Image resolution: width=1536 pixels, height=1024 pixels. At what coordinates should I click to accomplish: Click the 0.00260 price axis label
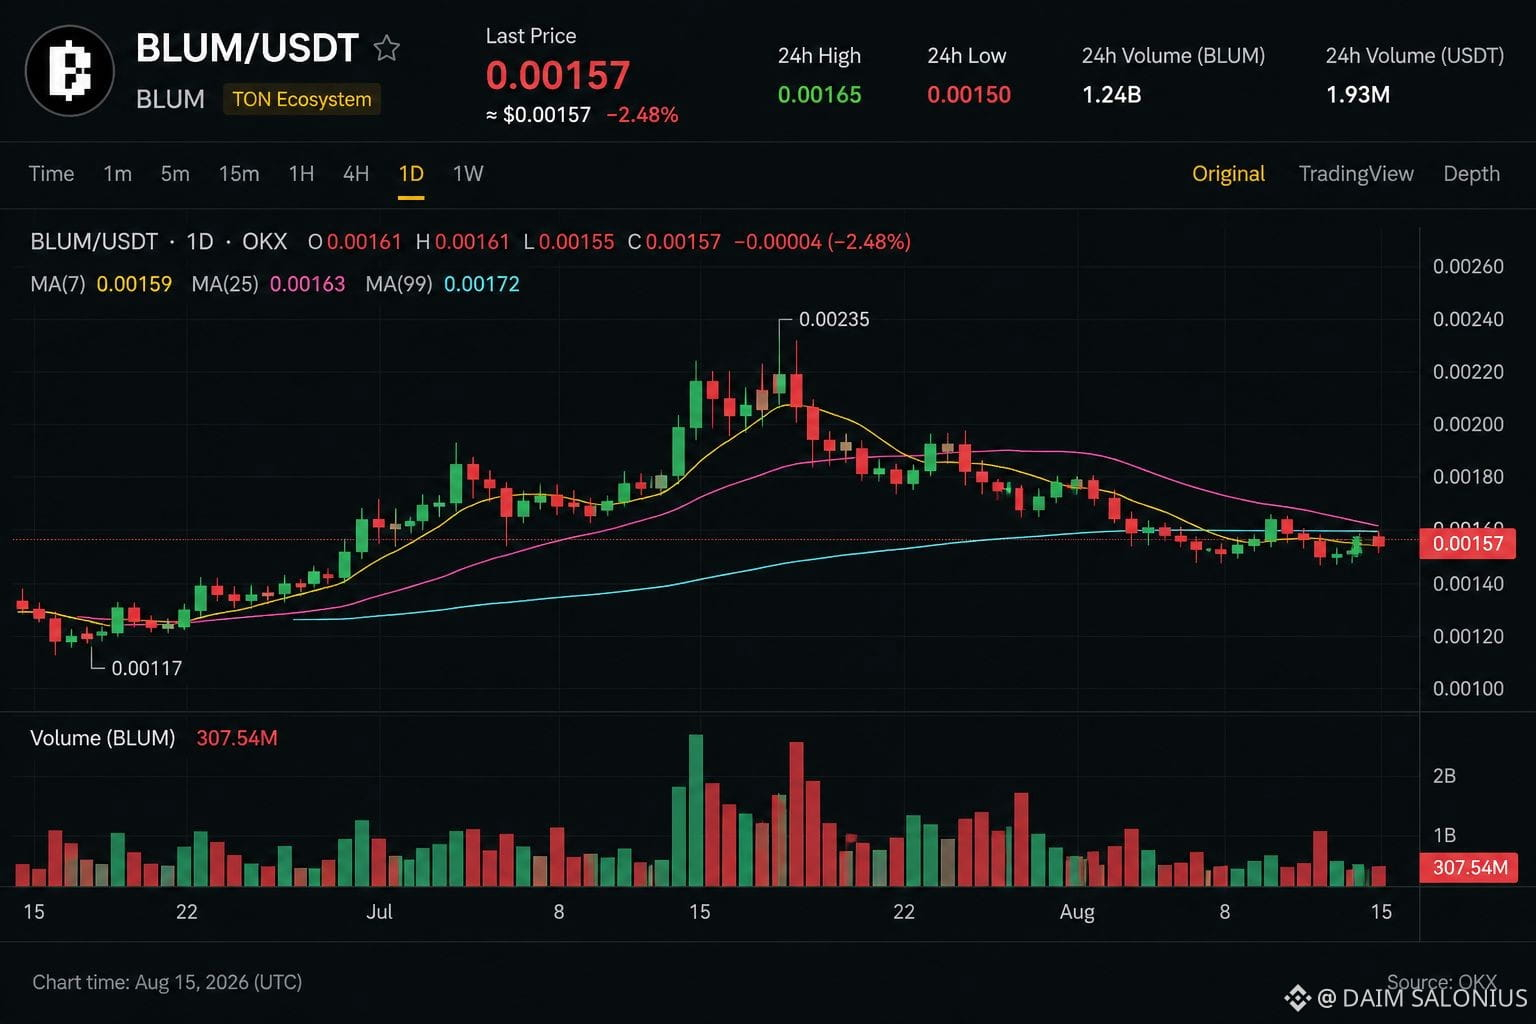click(1468, 266)
